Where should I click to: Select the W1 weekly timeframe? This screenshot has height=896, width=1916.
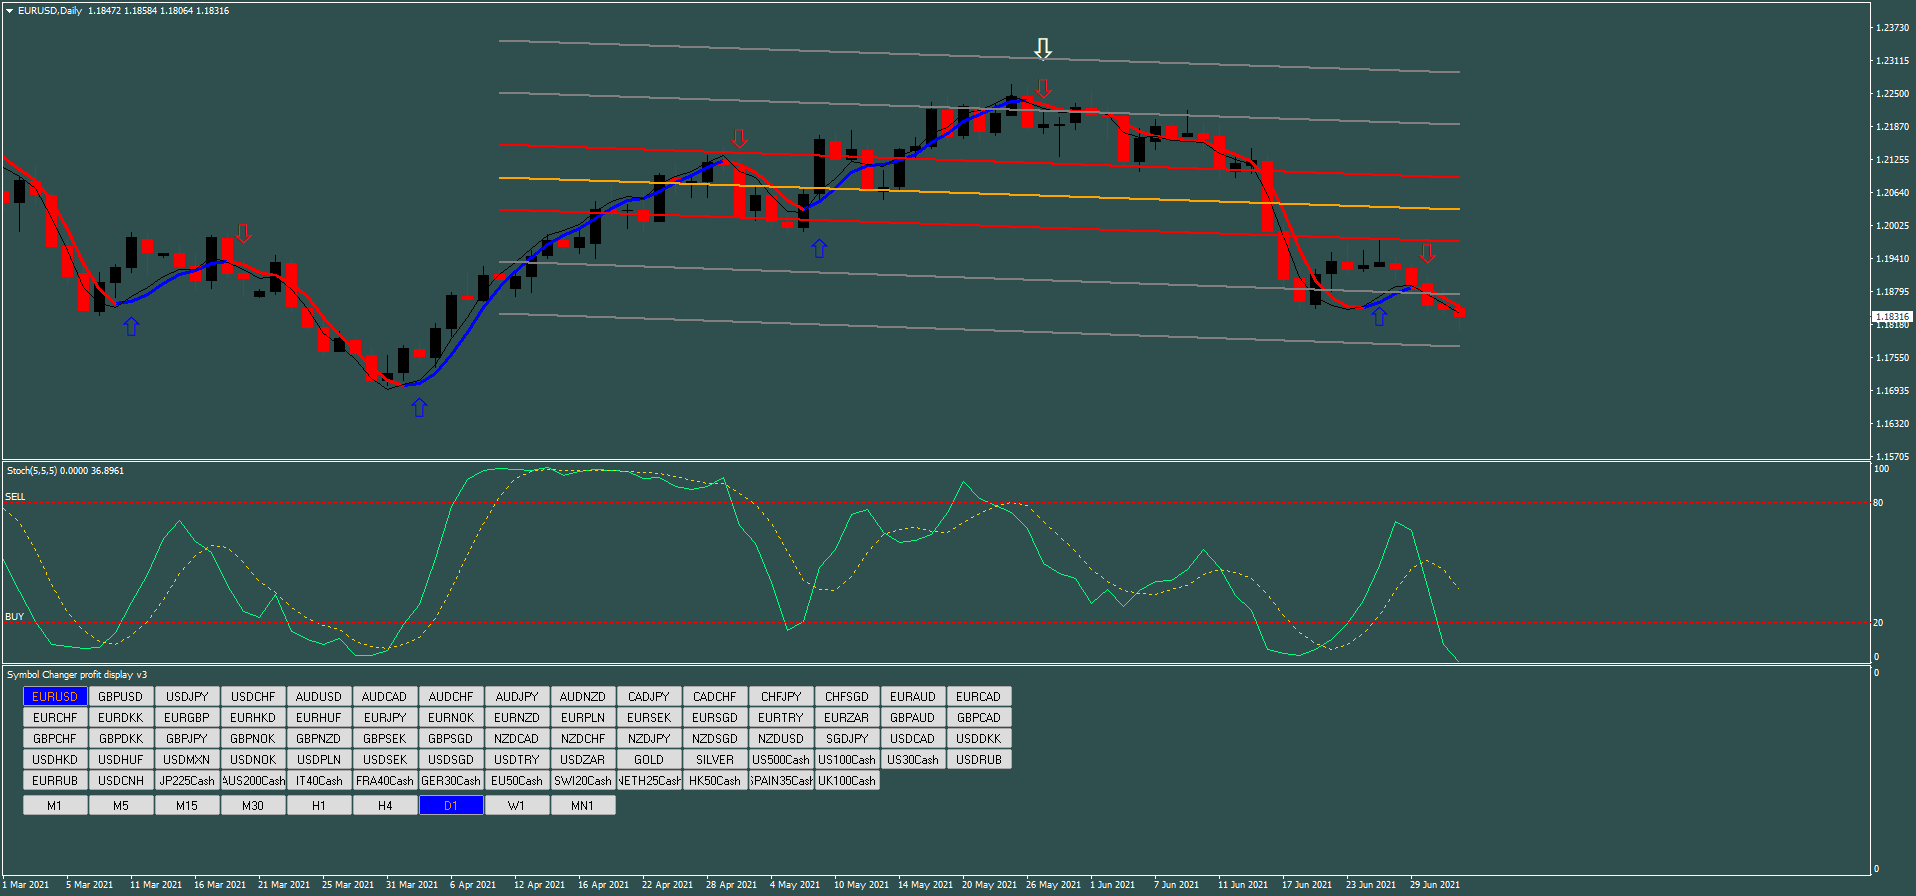pos(517,805)
